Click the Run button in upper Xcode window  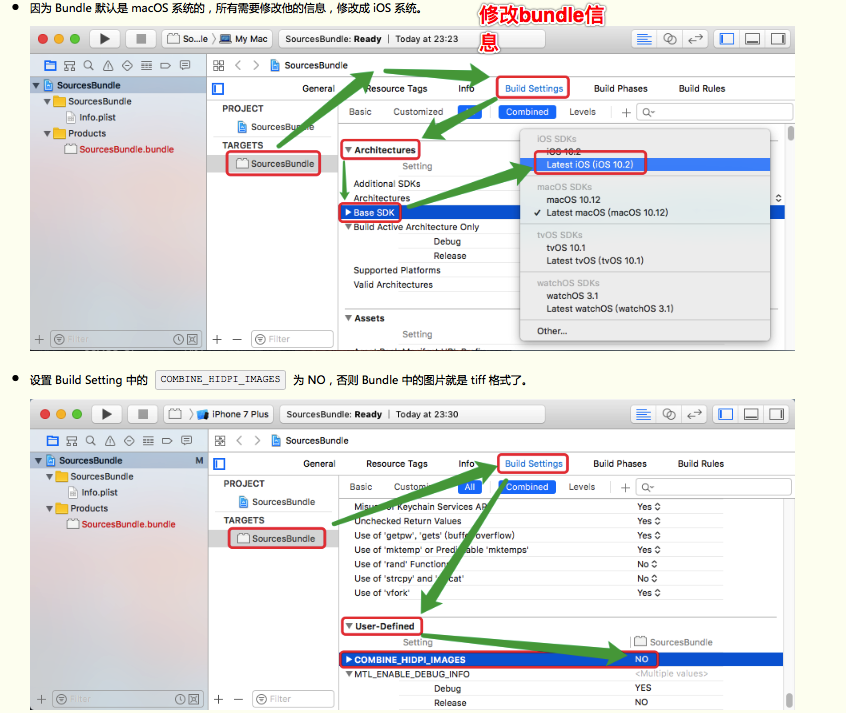(x=105, y=39)
